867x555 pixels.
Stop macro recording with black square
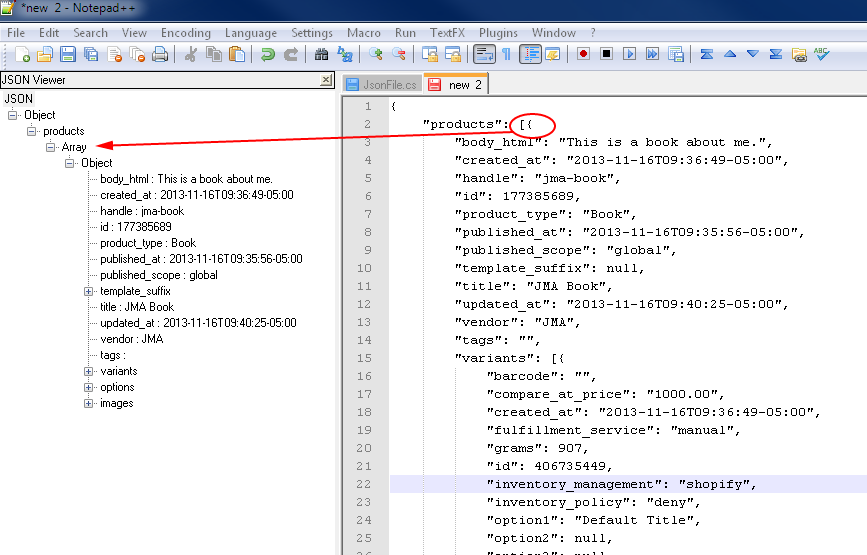coord(607,54)
